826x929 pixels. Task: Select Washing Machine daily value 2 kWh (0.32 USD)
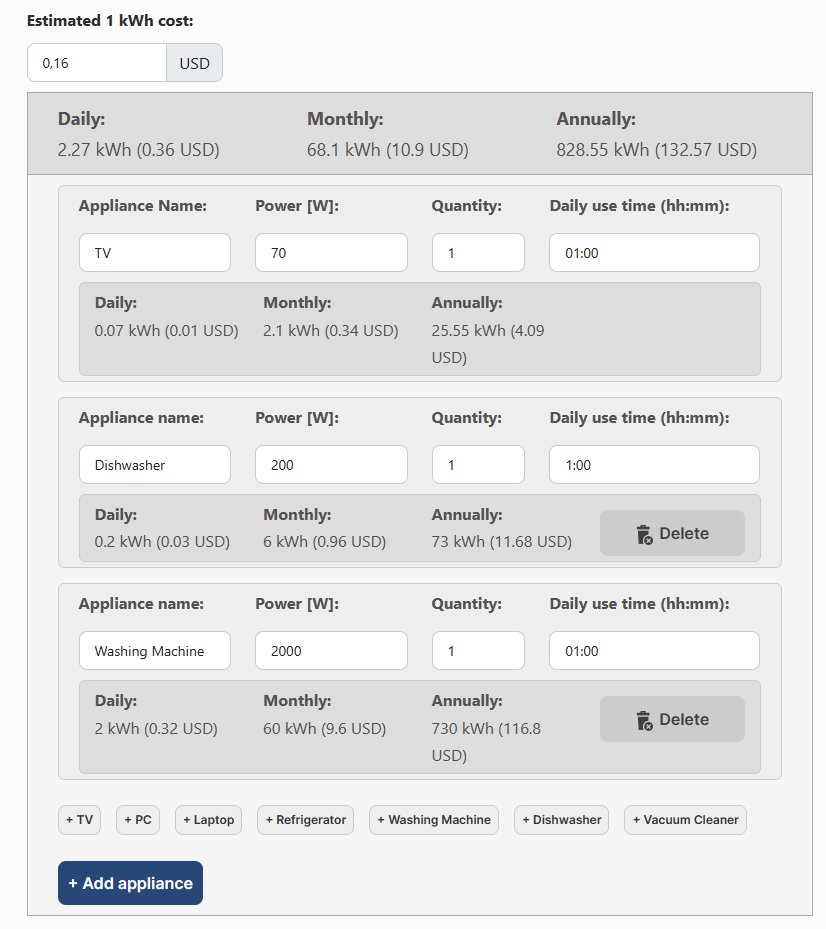tap(156, 729)
